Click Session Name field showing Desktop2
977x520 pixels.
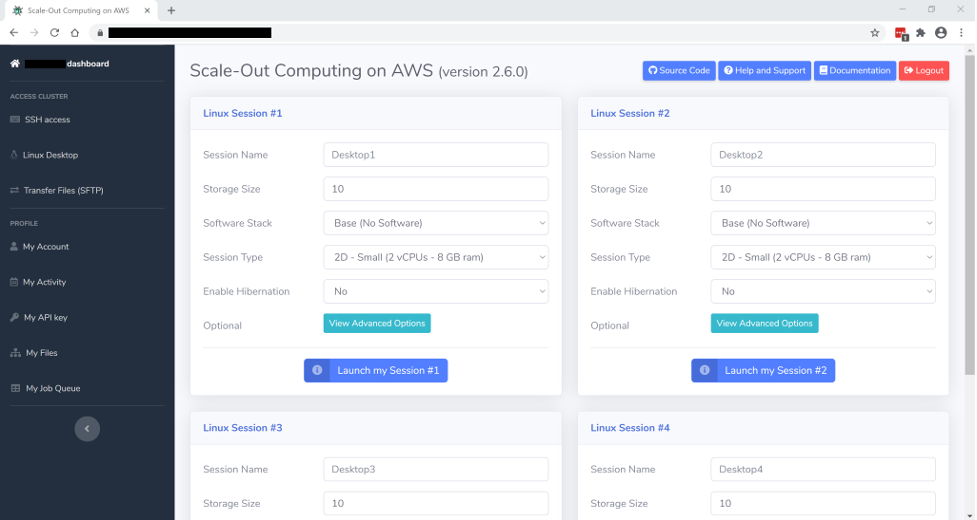coord(823,154)
